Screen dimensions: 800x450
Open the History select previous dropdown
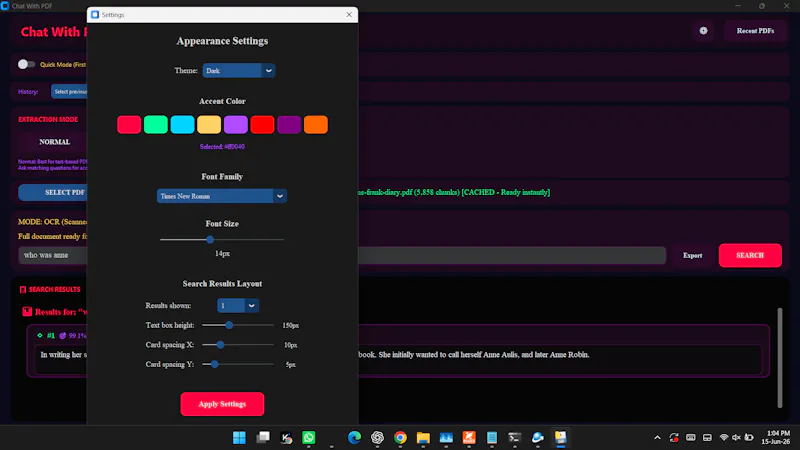[69, 92]
